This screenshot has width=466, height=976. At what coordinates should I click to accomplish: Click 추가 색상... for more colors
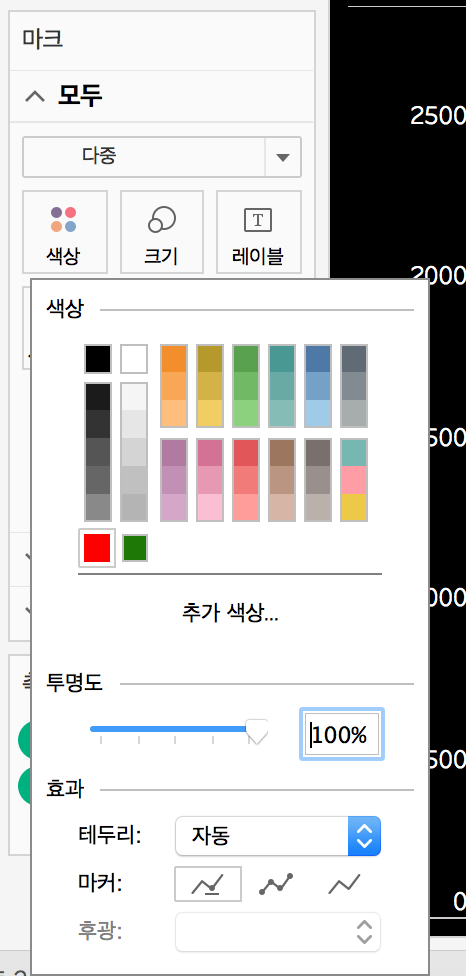(x=230, y=614)
